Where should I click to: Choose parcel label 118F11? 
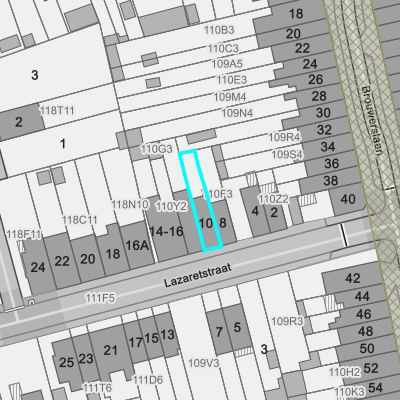click(x=24, y=234)
